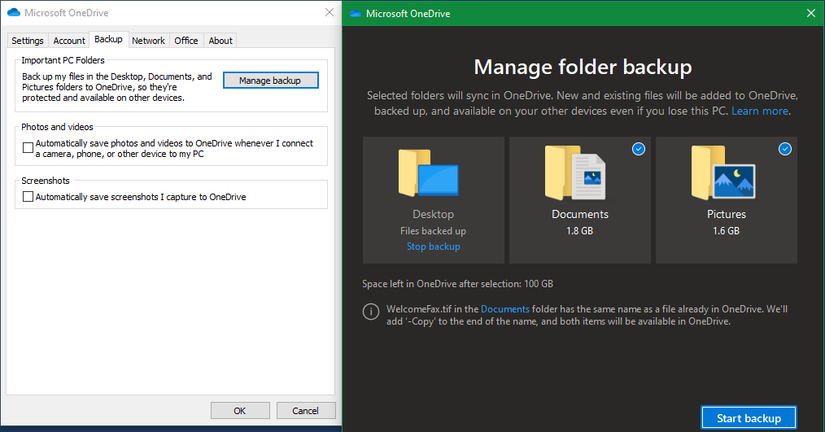Viewport: 825px width, 432px height.
Task: Click the info icon beside WelcomeFax message
Action: [371, 312]
